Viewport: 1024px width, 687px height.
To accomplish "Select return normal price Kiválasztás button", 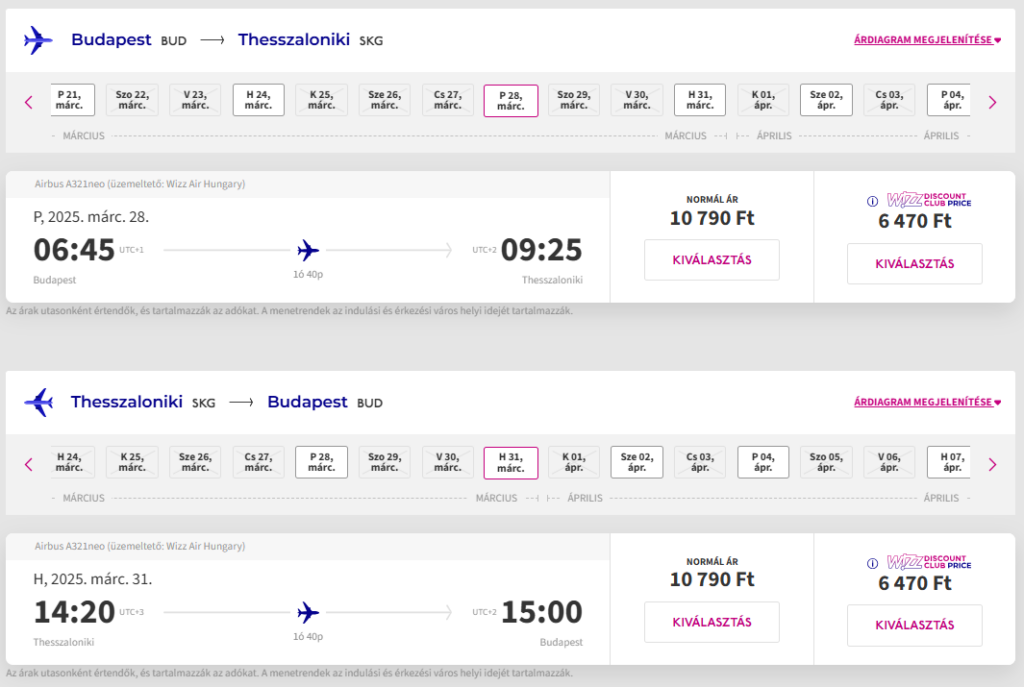I will [x=712, y=622].
